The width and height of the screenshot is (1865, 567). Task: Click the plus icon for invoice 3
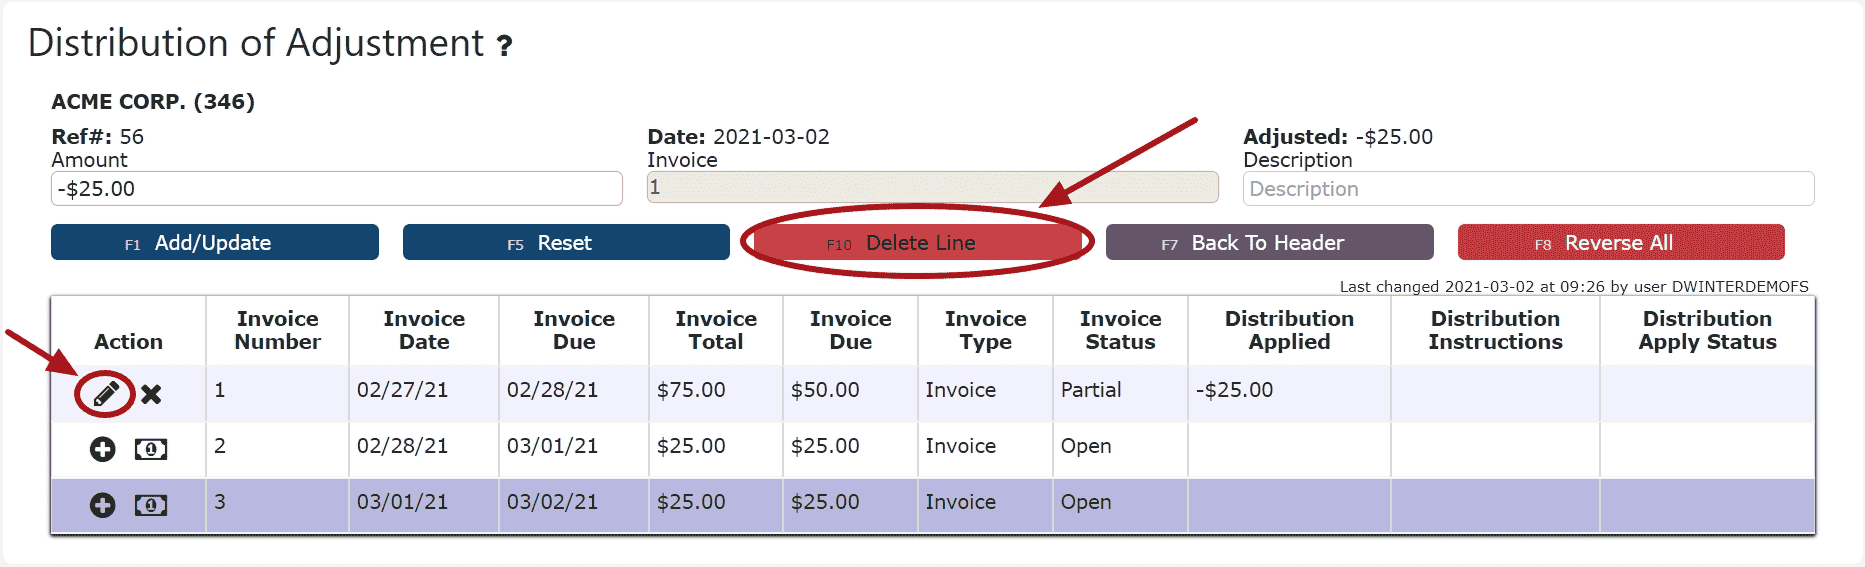103,506
